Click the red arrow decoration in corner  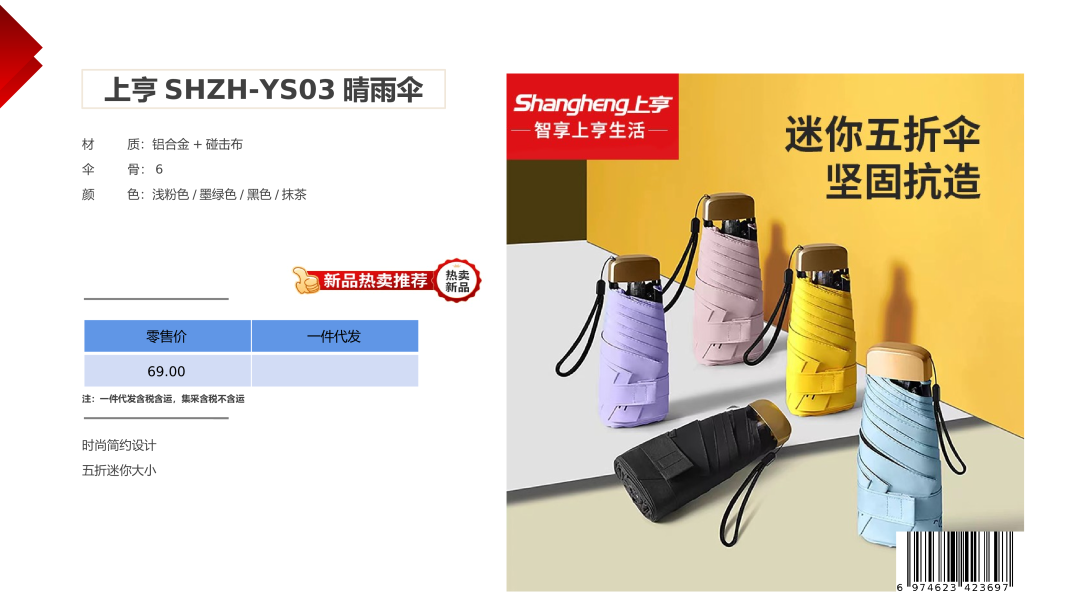(21, 55)
